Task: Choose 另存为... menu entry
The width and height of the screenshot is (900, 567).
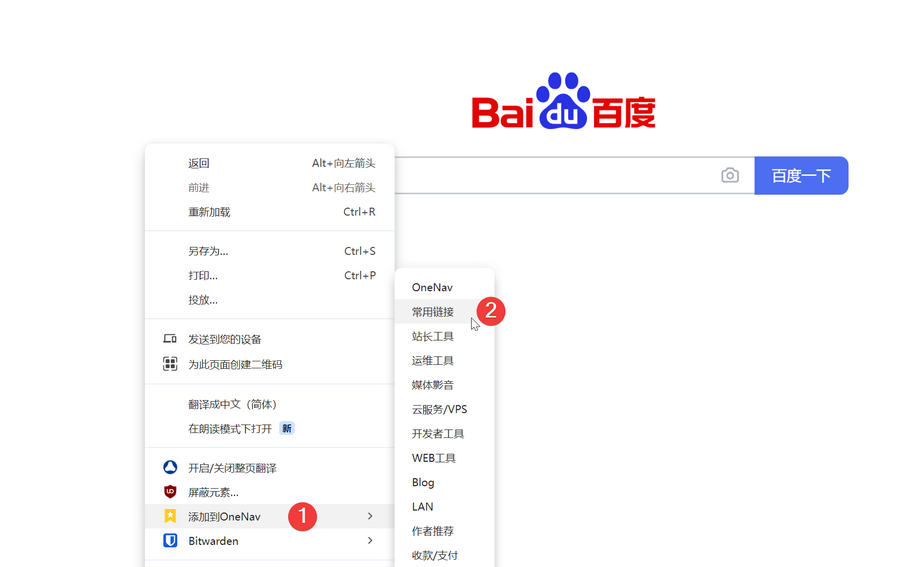Action: (x=270, y=251)
